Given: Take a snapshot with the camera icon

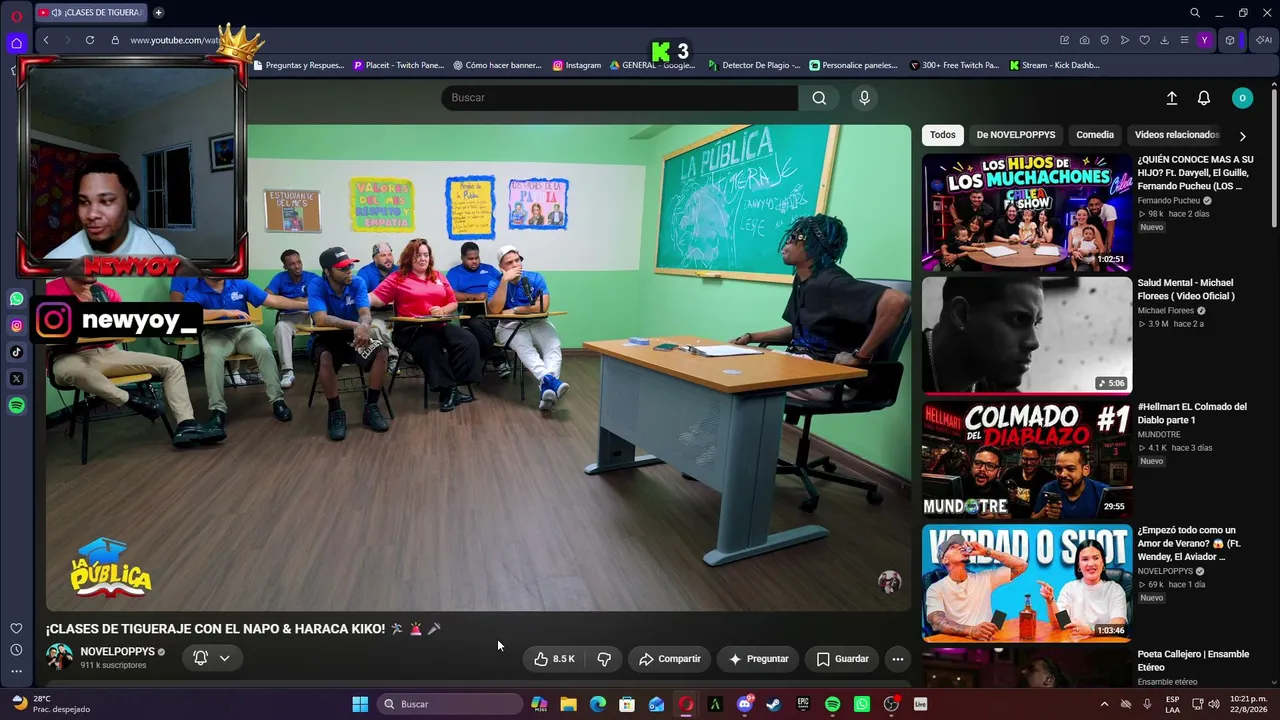Looking at the screenshot, I should coord(1085,40).
